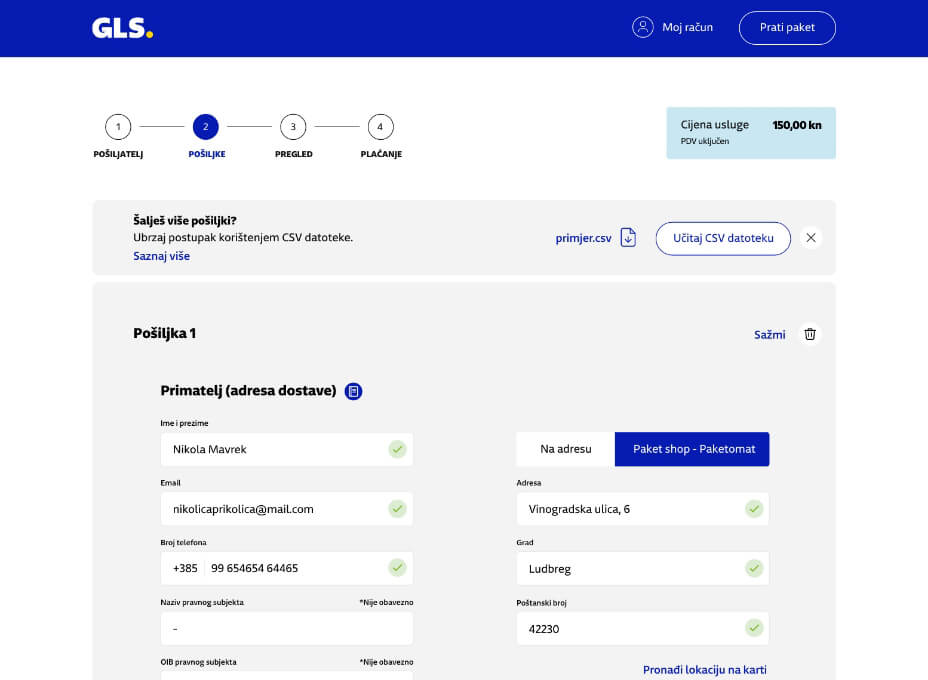
Task: Click the Prati paket button
Action: click(x=787, y=28)
